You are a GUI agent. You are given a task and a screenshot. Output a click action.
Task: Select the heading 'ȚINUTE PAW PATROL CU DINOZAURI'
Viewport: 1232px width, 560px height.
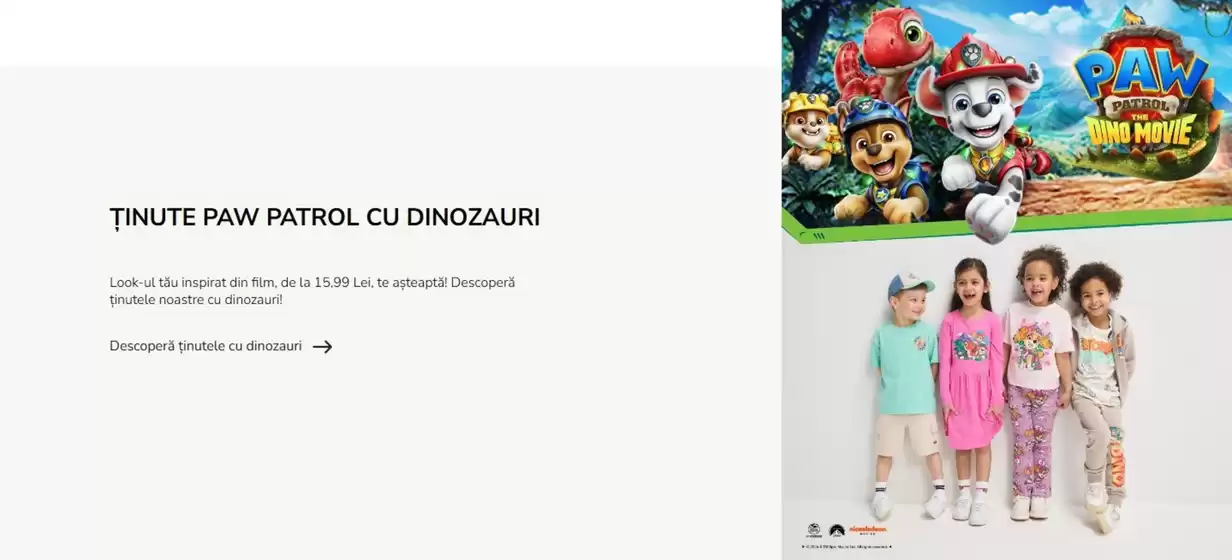click(x=325, y=217)
